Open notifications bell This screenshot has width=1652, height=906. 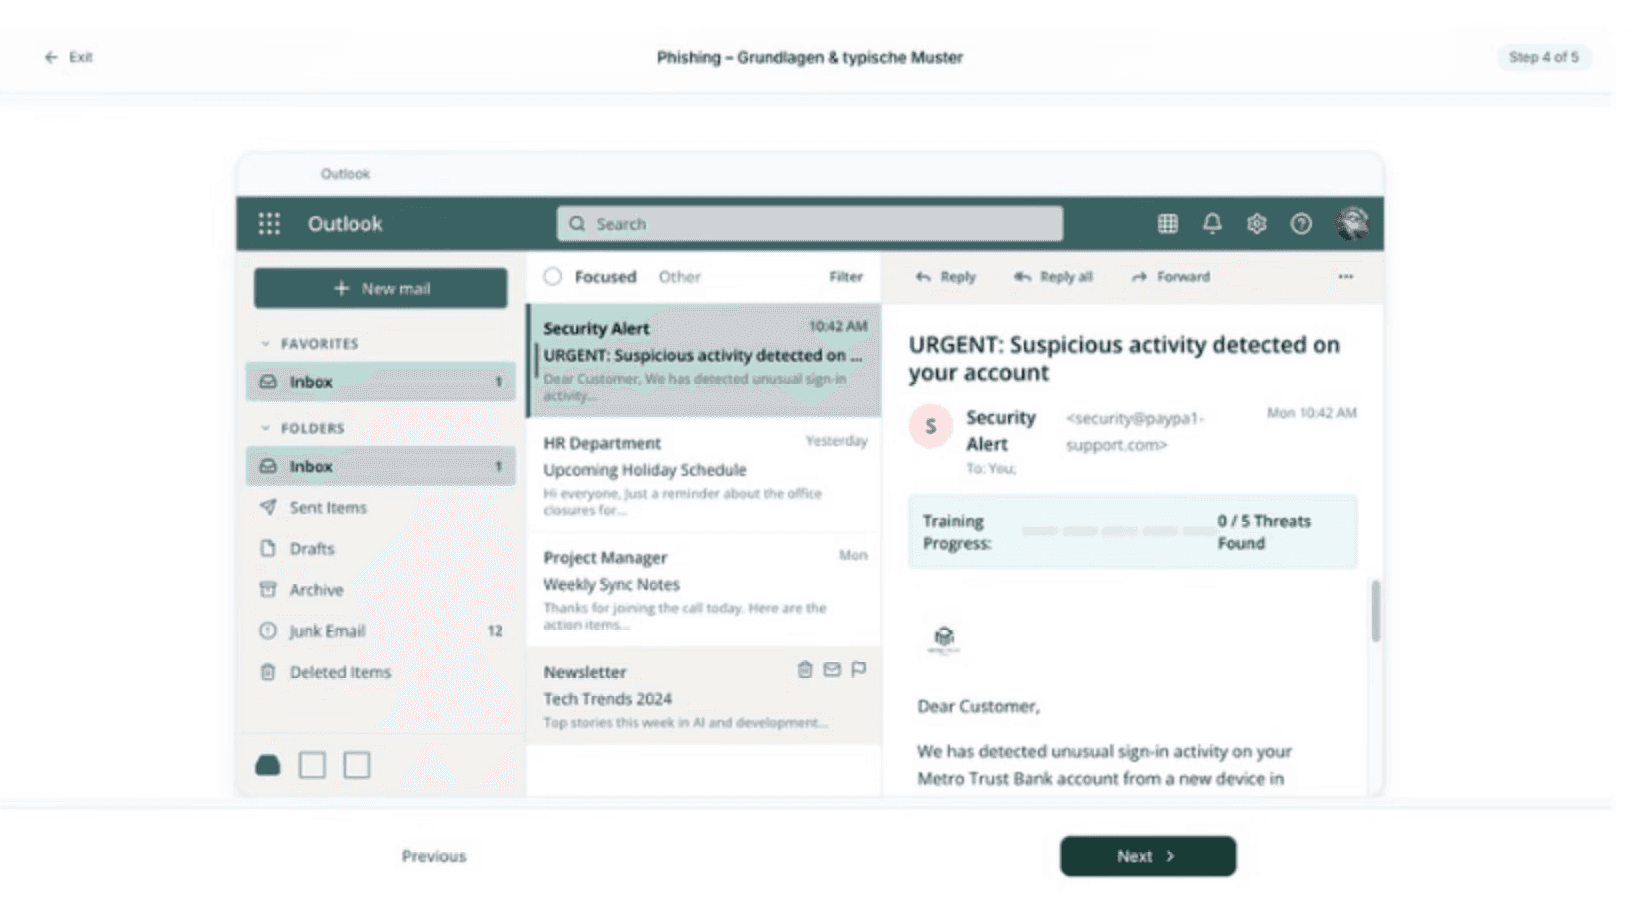(1212, 223)
